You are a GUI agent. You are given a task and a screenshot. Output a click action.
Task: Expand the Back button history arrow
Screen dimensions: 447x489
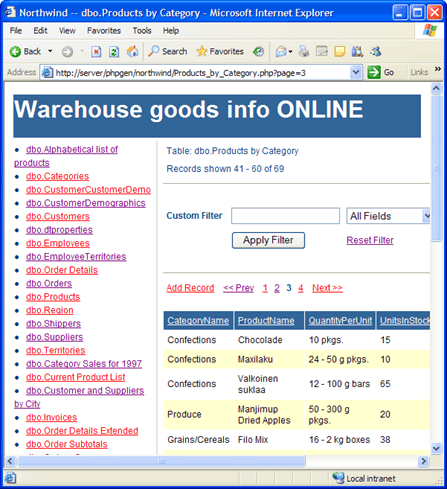click(x=50, y=51)
